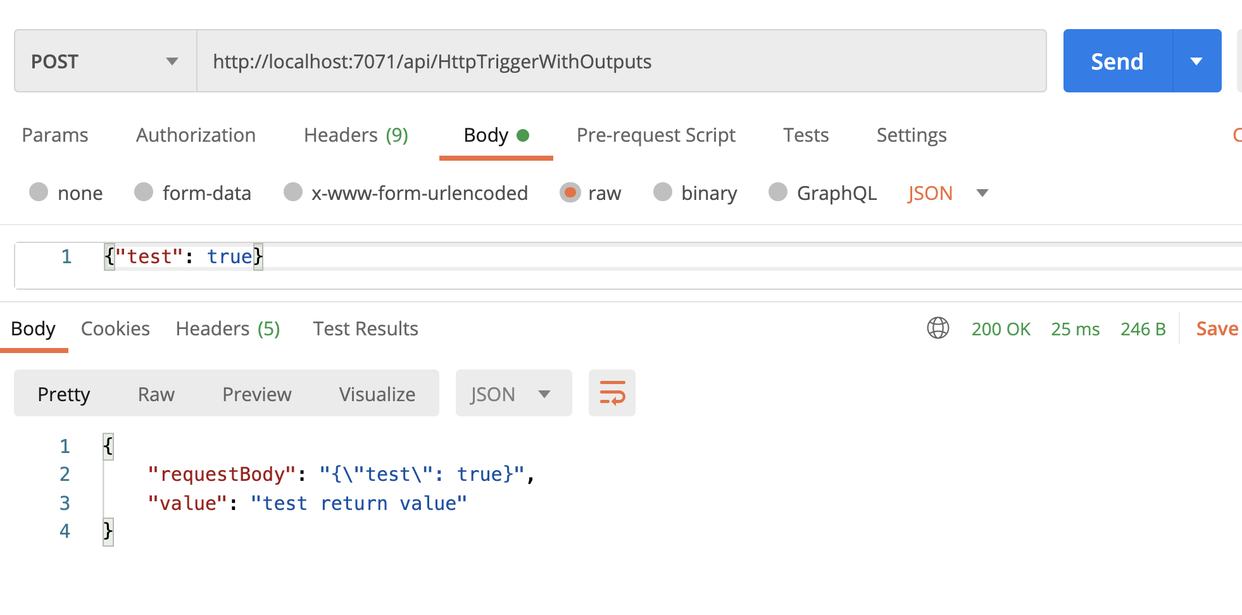The width and height of the screenshot is (1242, 615).
Task: Switch to the Headers (9) request tab
Action: (x=355, y=135)
